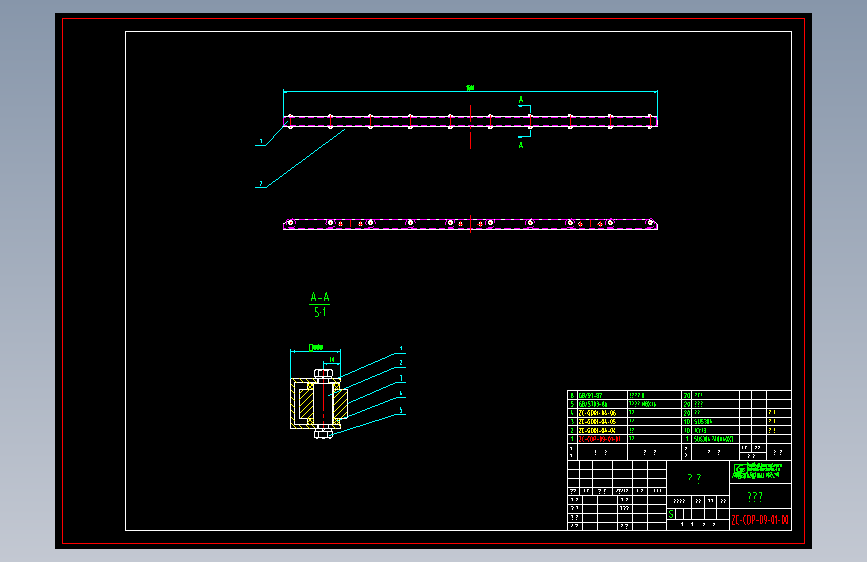Click the material cell of parts list row 1
Image resolution: width=867 pixels, height=562 pixels.
tap(714, 439)
